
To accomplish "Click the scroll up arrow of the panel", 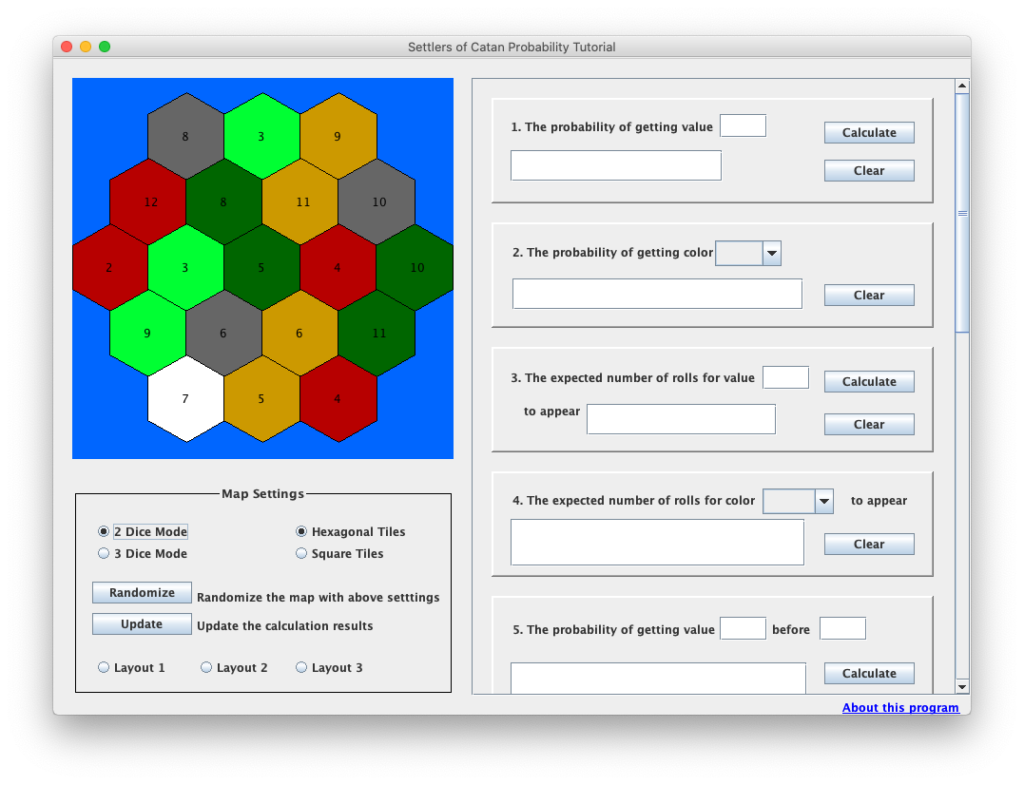I will (962, 86).
